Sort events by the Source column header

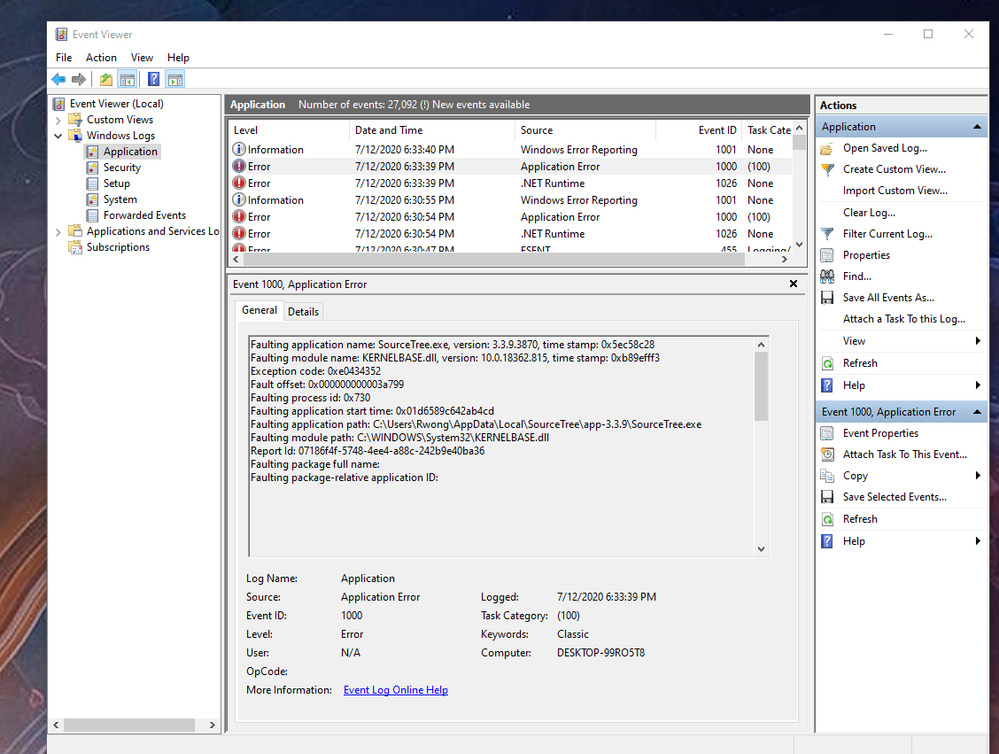coord(585,130)
